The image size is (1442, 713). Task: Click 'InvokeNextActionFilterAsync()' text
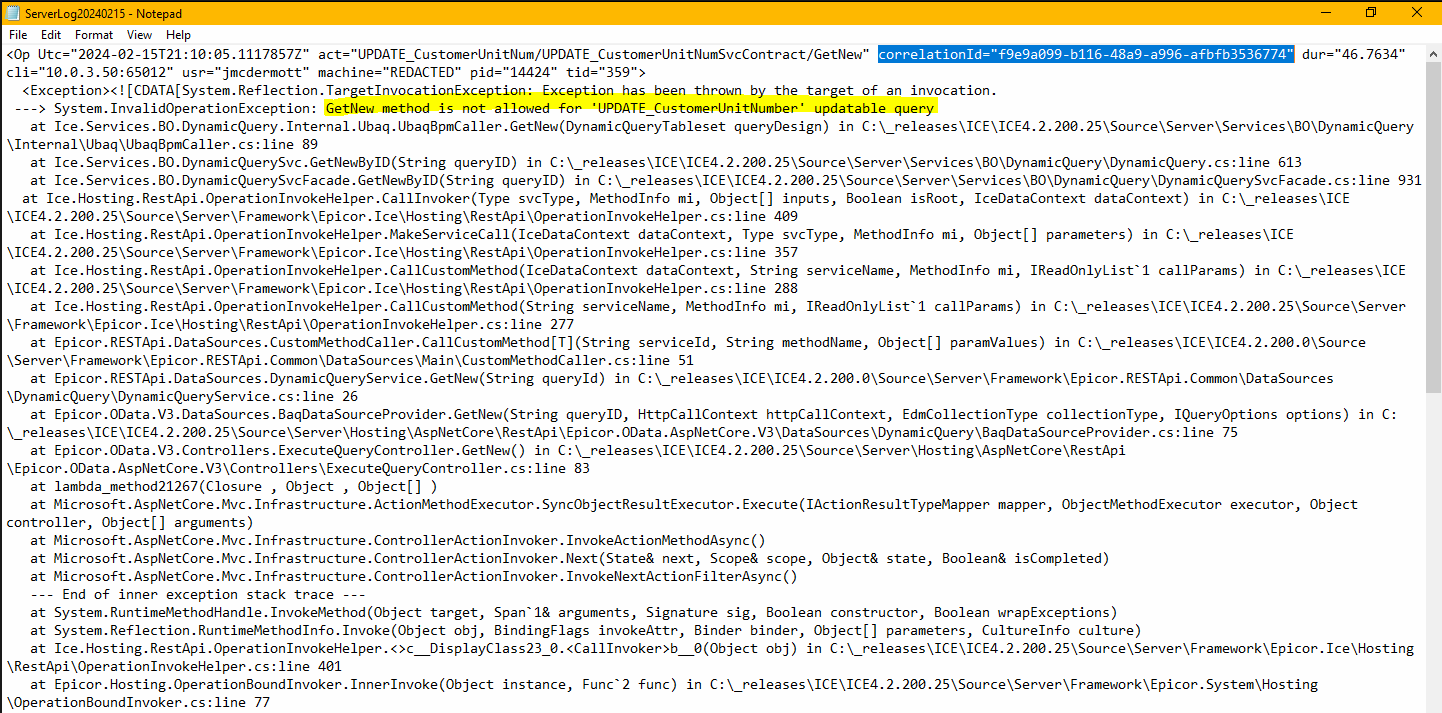[x=682, y=576]
